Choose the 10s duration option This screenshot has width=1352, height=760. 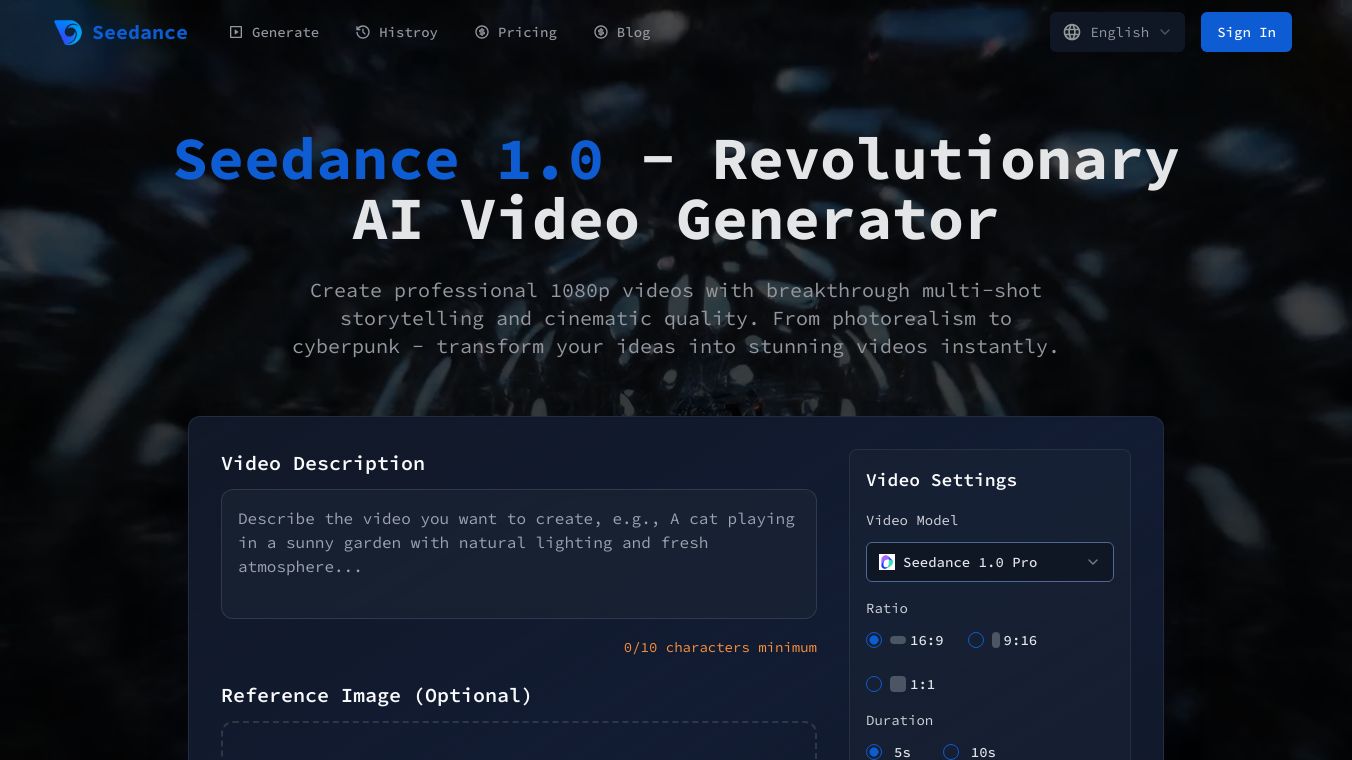(951, 752)
